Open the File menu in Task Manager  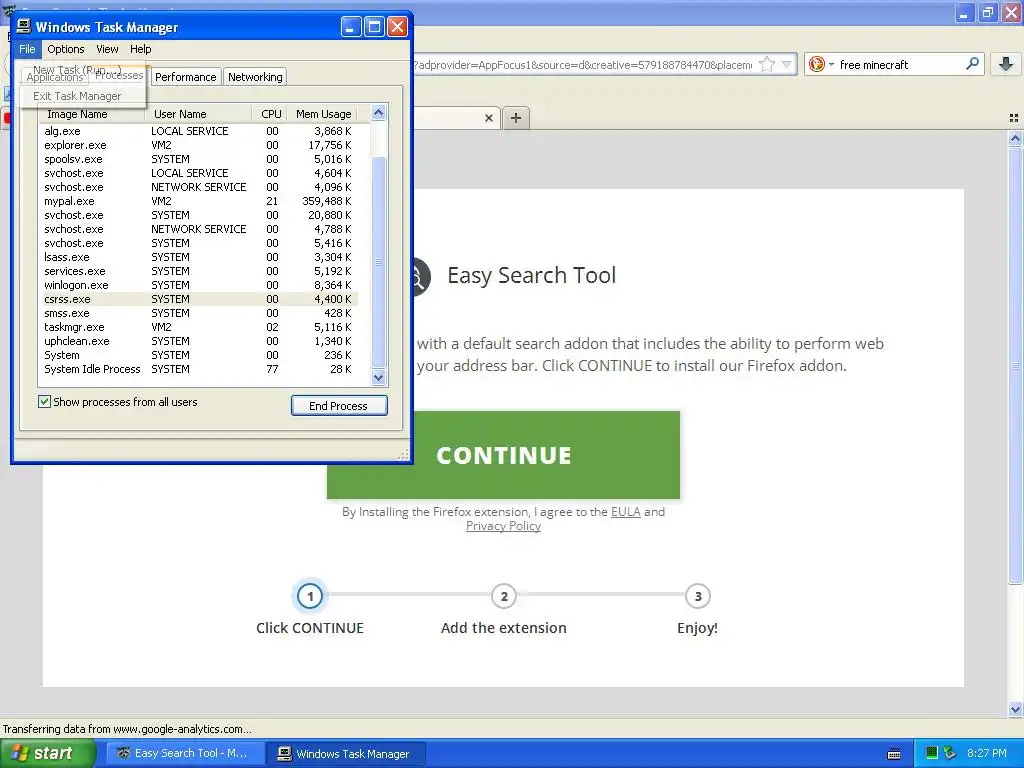27,49
